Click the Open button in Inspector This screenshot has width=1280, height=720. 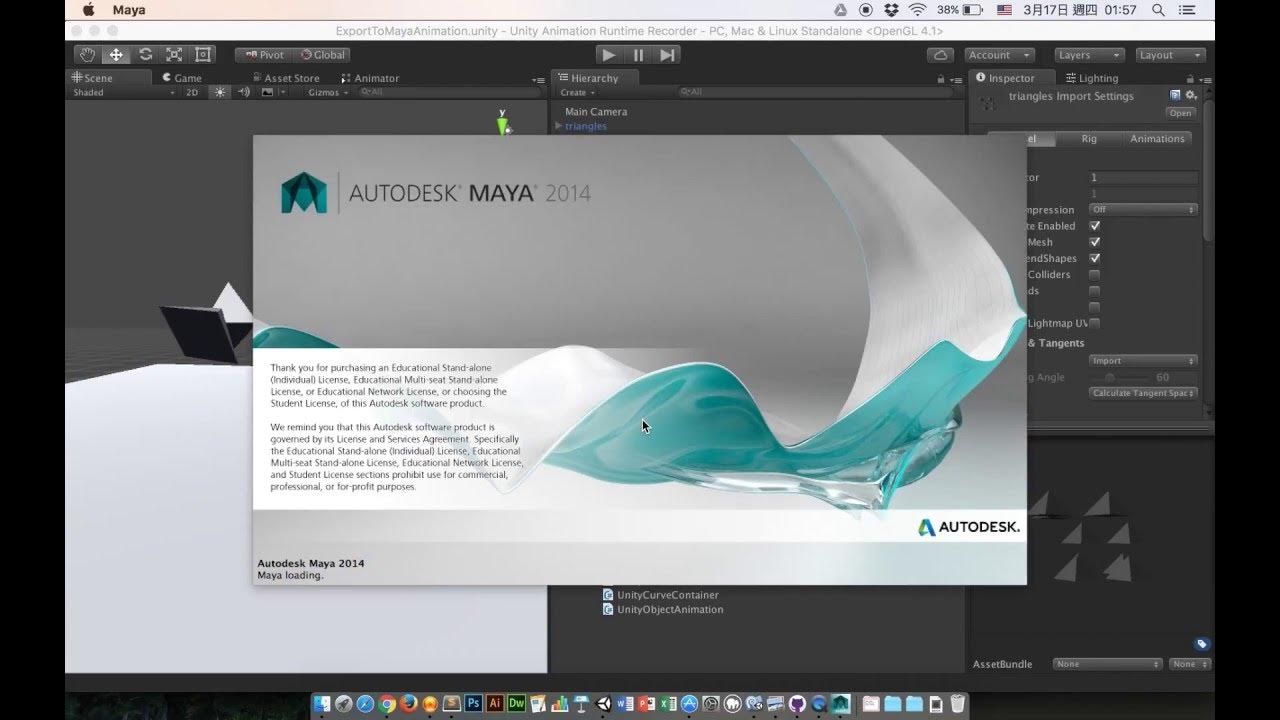[1181, 113]
